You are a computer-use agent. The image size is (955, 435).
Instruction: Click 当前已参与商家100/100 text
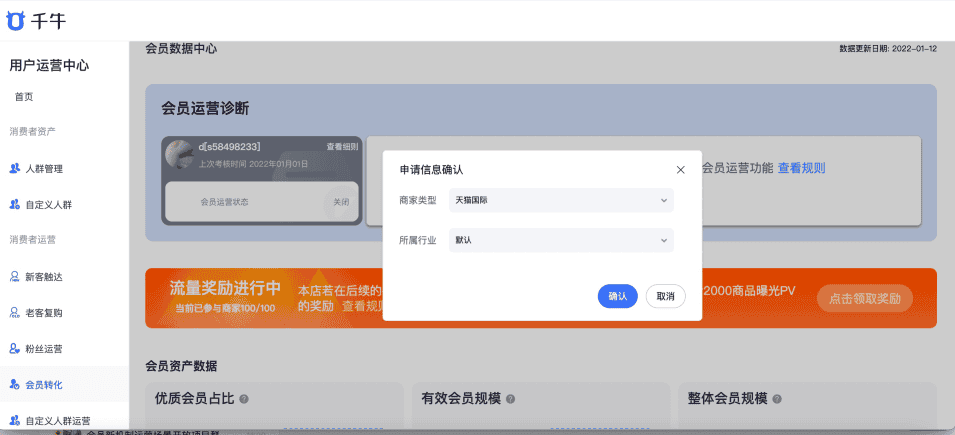tap(225, 308)
